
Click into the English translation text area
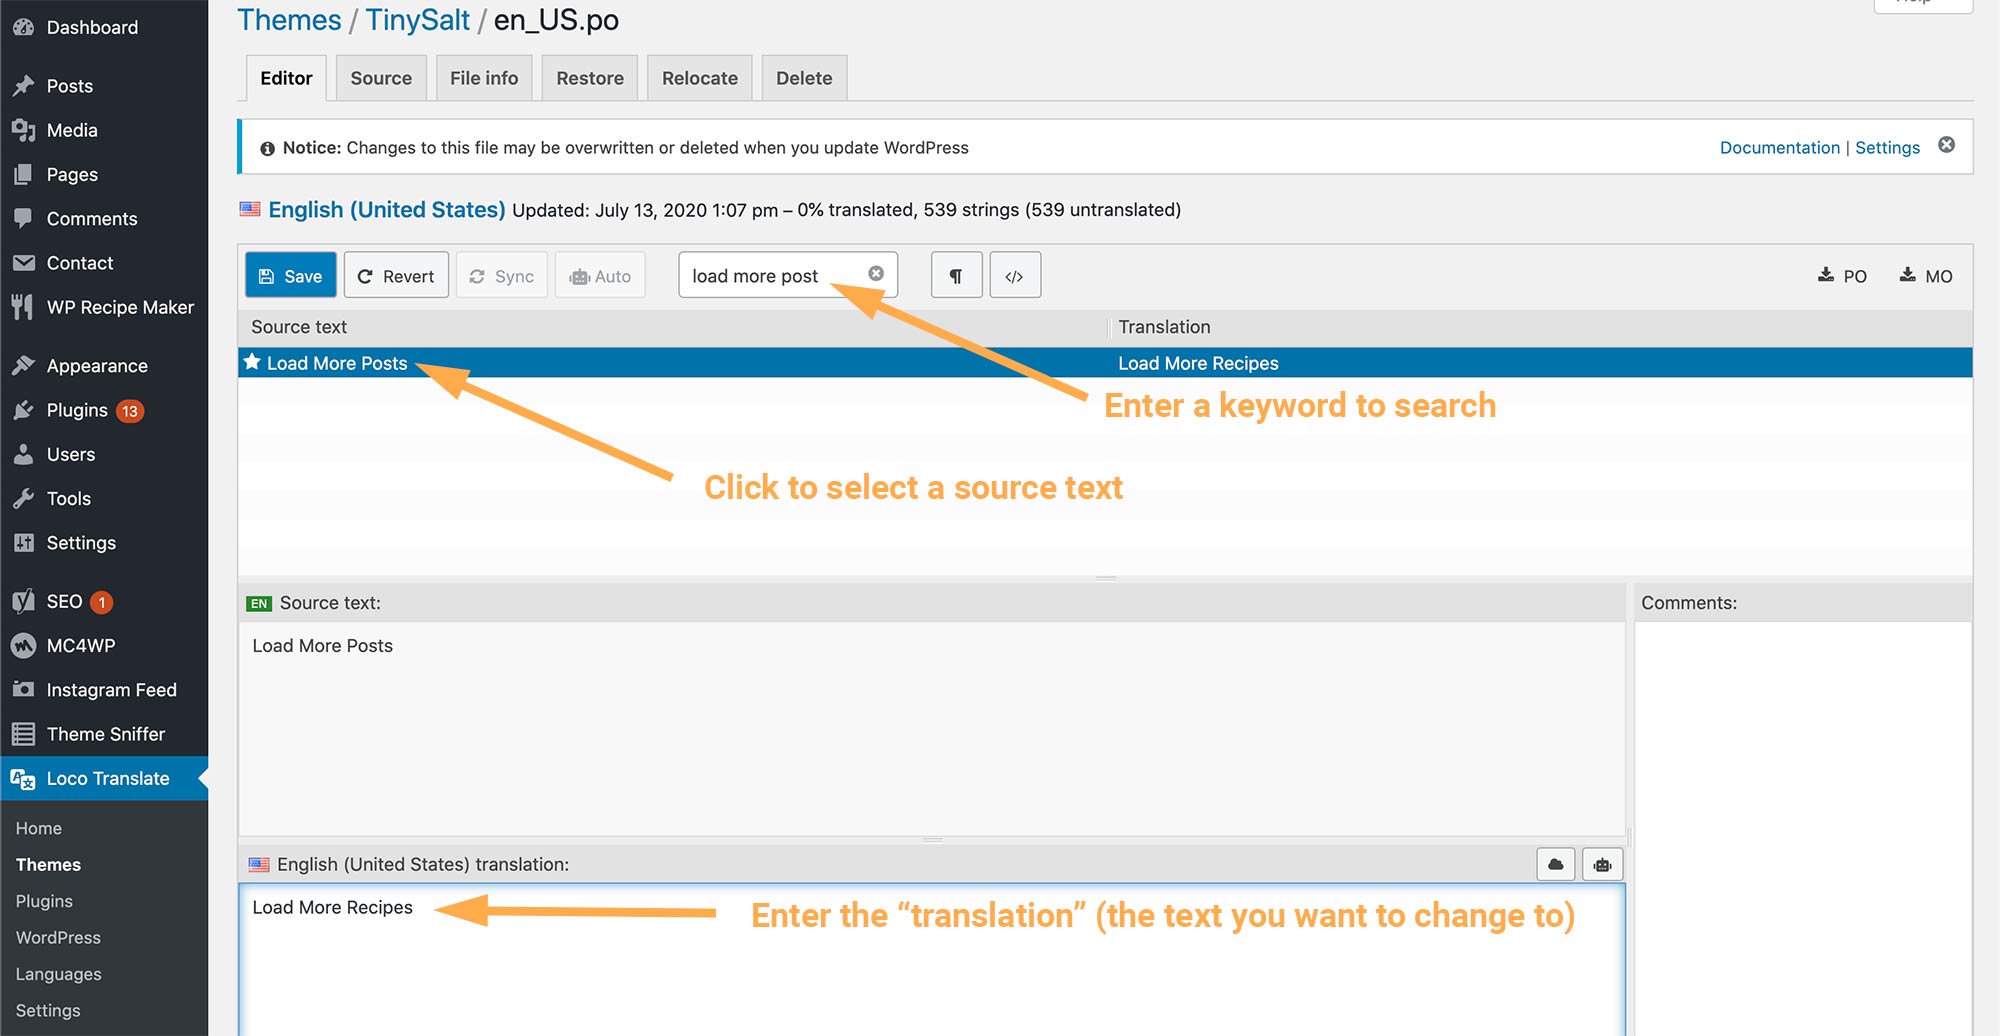coord(930,960)
